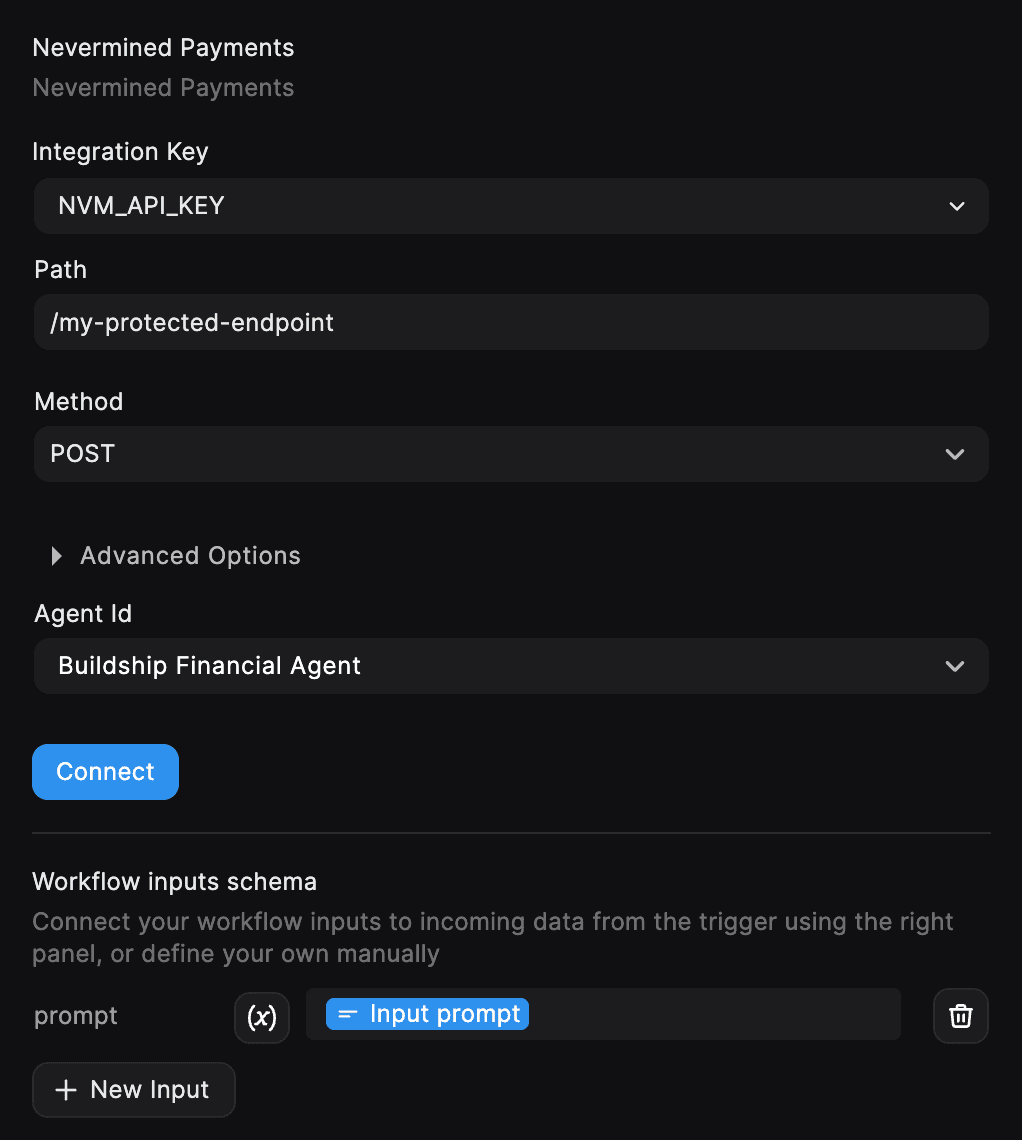Click the Integration Key chevron arrow
The image size is (1022, 1140).
957,207
